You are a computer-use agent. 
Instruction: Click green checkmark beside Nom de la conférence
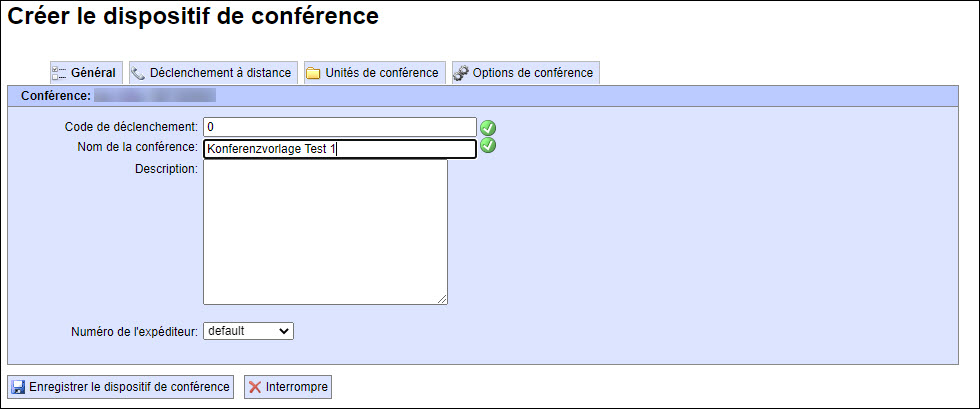click(x=488, y=146)
